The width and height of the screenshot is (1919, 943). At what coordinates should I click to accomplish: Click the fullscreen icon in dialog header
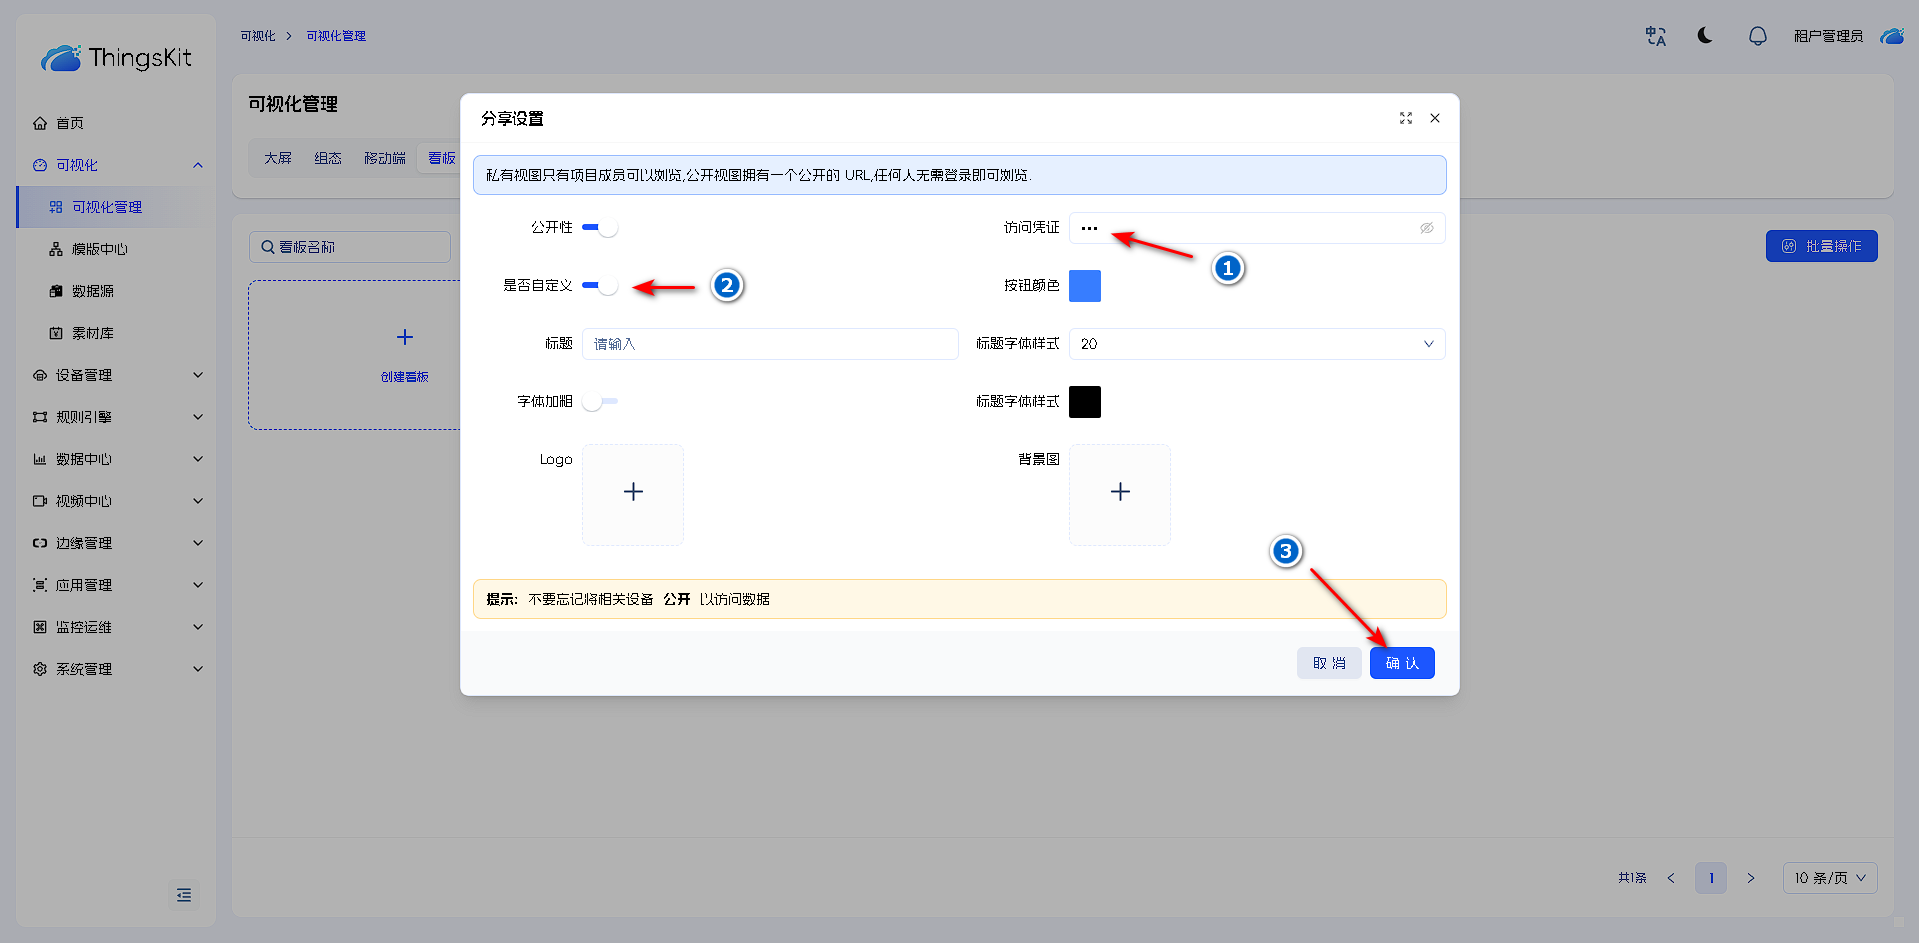pos(1405,118)
